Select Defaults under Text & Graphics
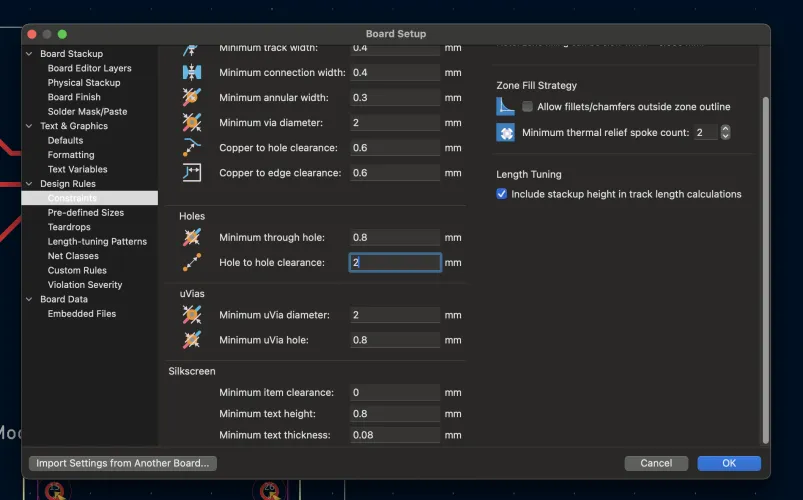Screen dimensions: 803x500 click(x=66, y=140)
